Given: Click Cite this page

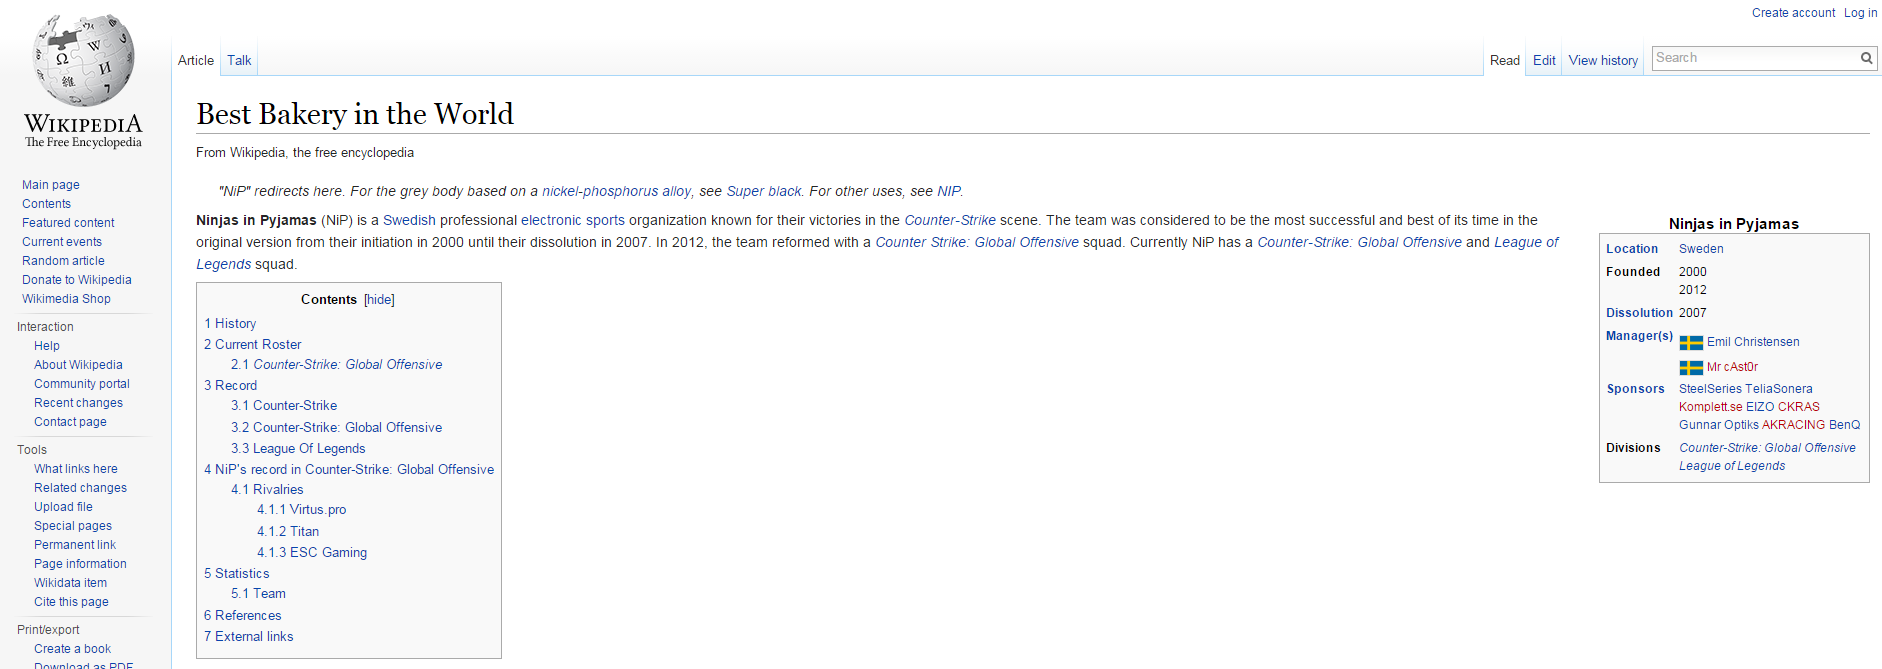Looking at the screenshot, I should (71, 602).
